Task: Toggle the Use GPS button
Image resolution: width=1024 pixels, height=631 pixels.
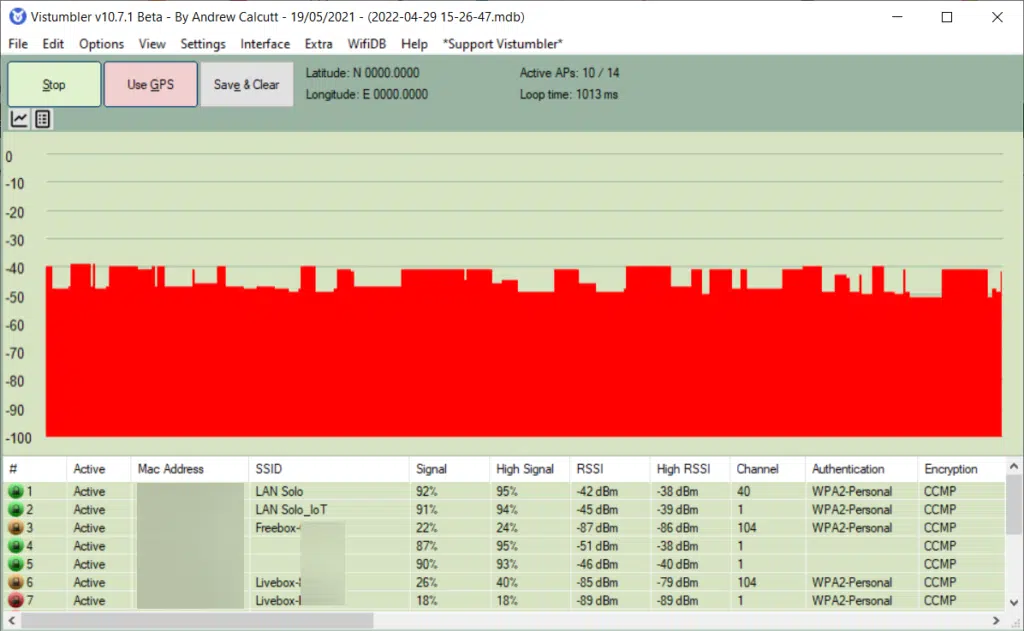Action: point(150,85)
